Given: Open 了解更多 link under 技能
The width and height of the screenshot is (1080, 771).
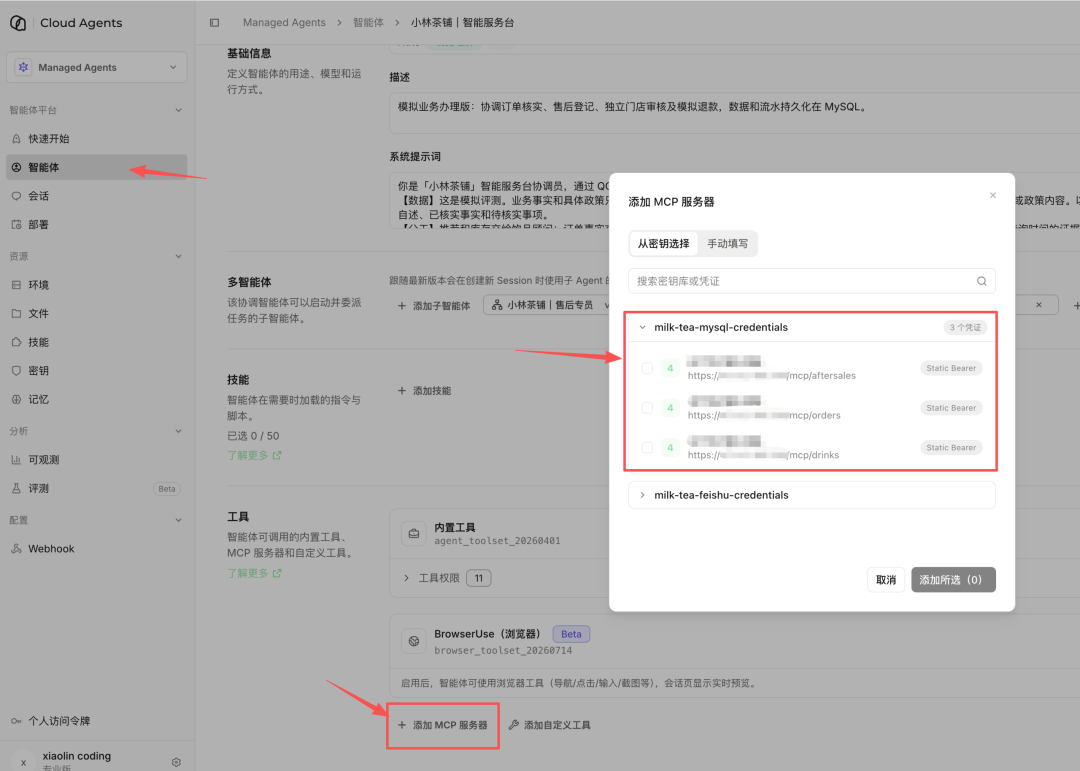Looking at the screenshot, I should [254, 455].
